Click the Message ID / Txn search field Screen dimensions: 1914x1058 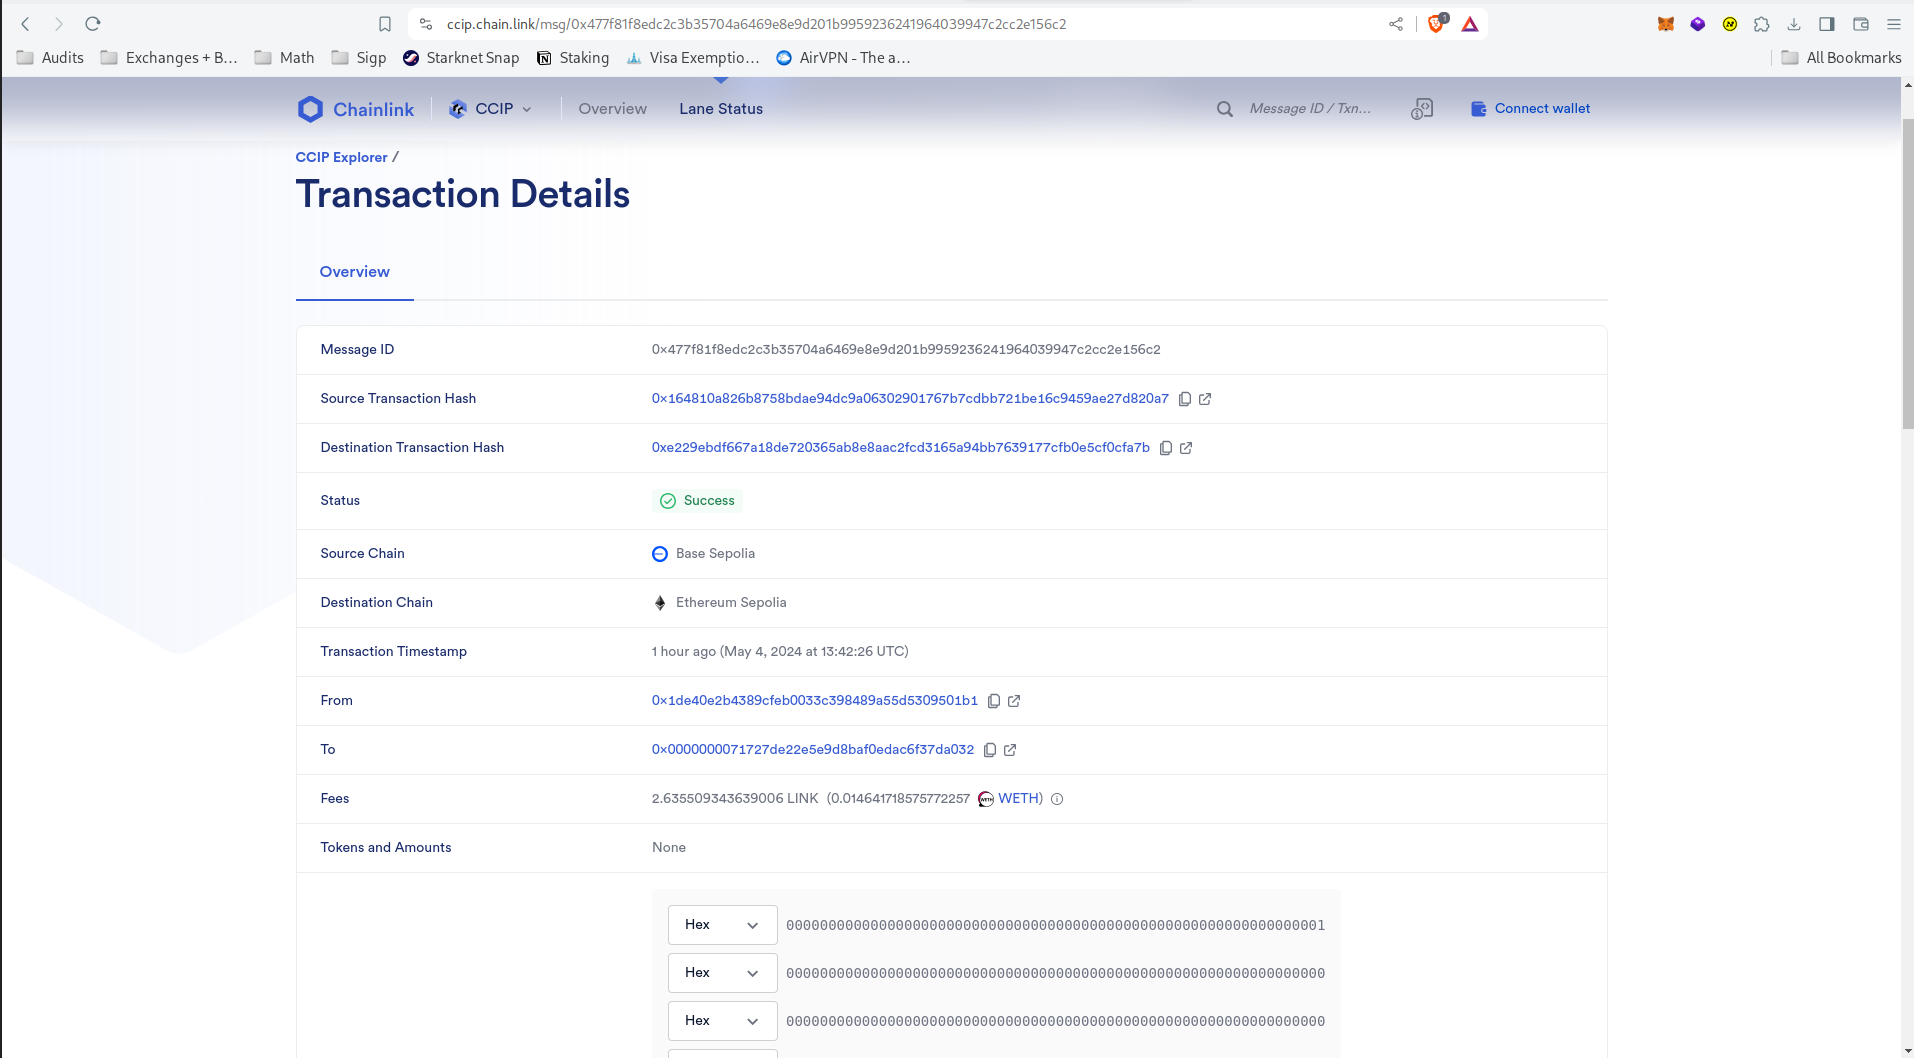1310,109
